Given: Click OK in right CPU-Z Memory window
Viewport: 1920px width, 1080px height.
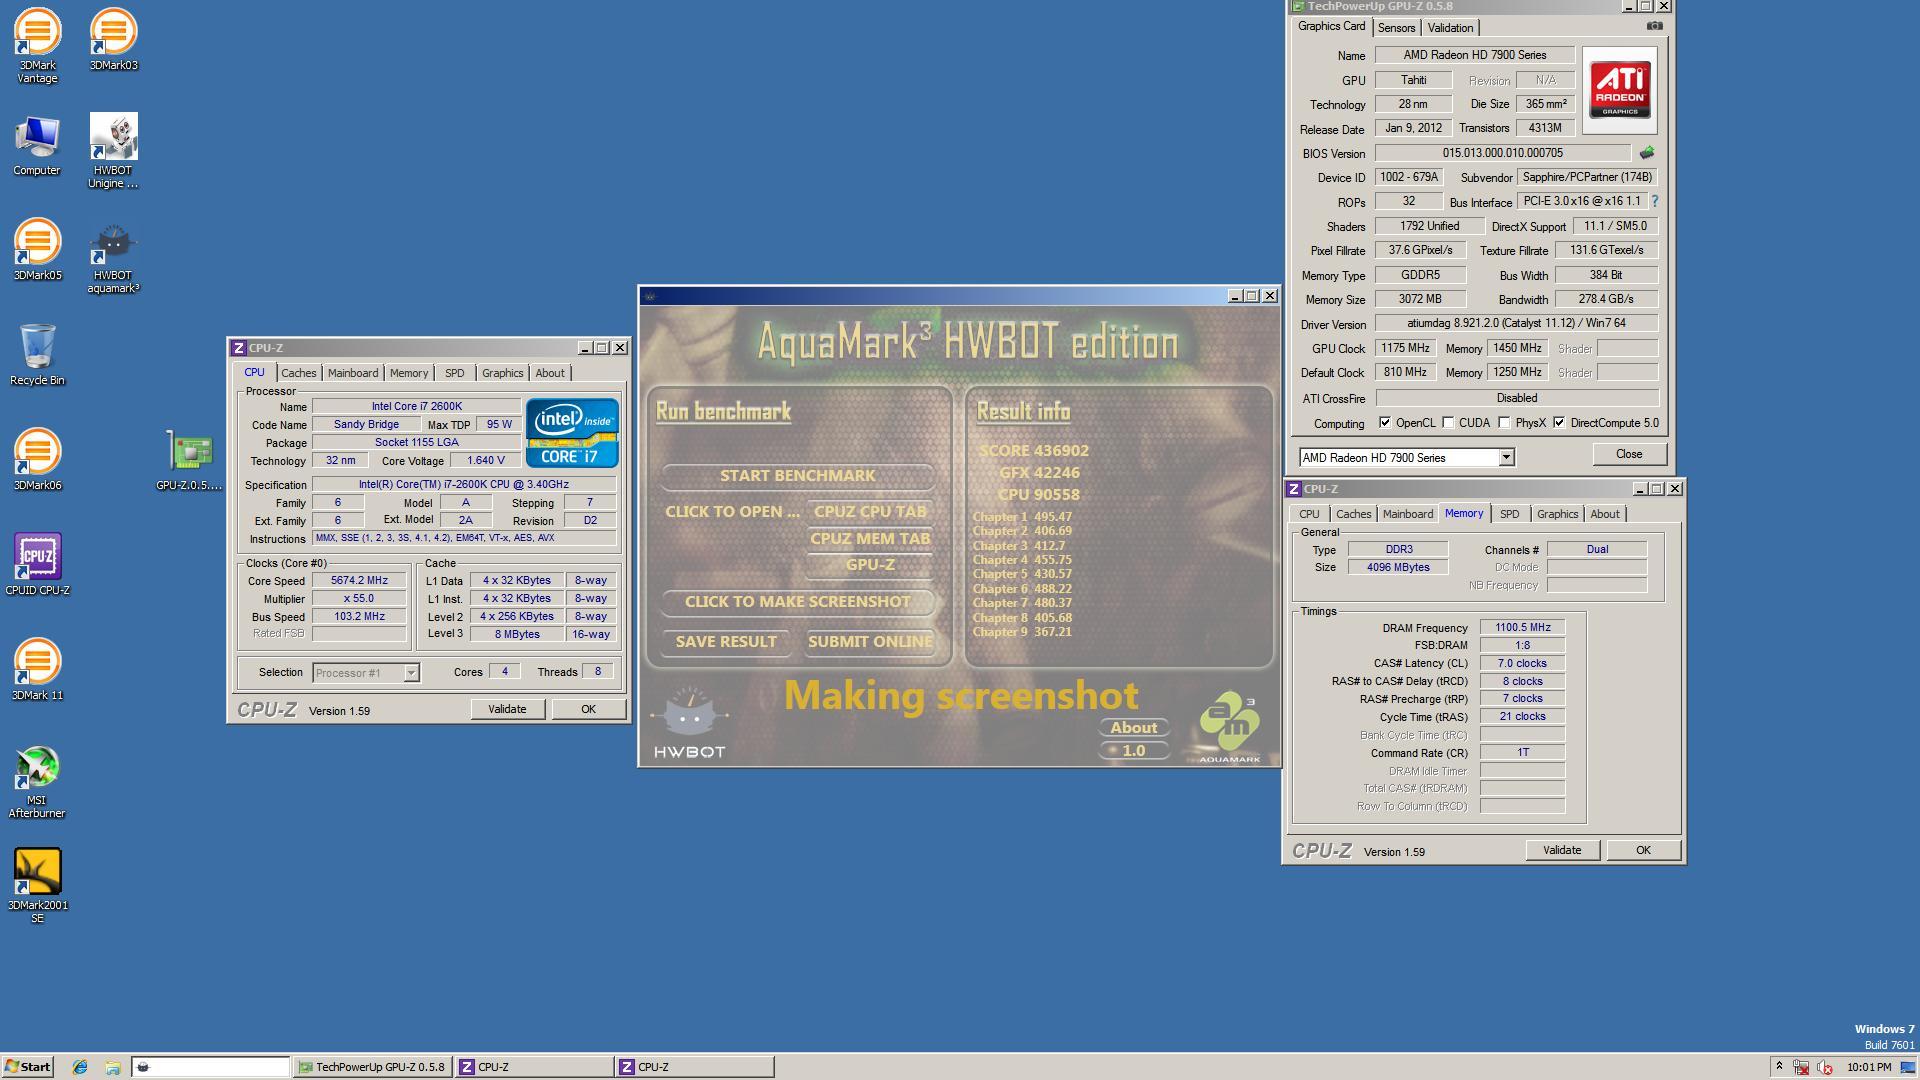Looking at the screenshot, I should (1643, 850).
